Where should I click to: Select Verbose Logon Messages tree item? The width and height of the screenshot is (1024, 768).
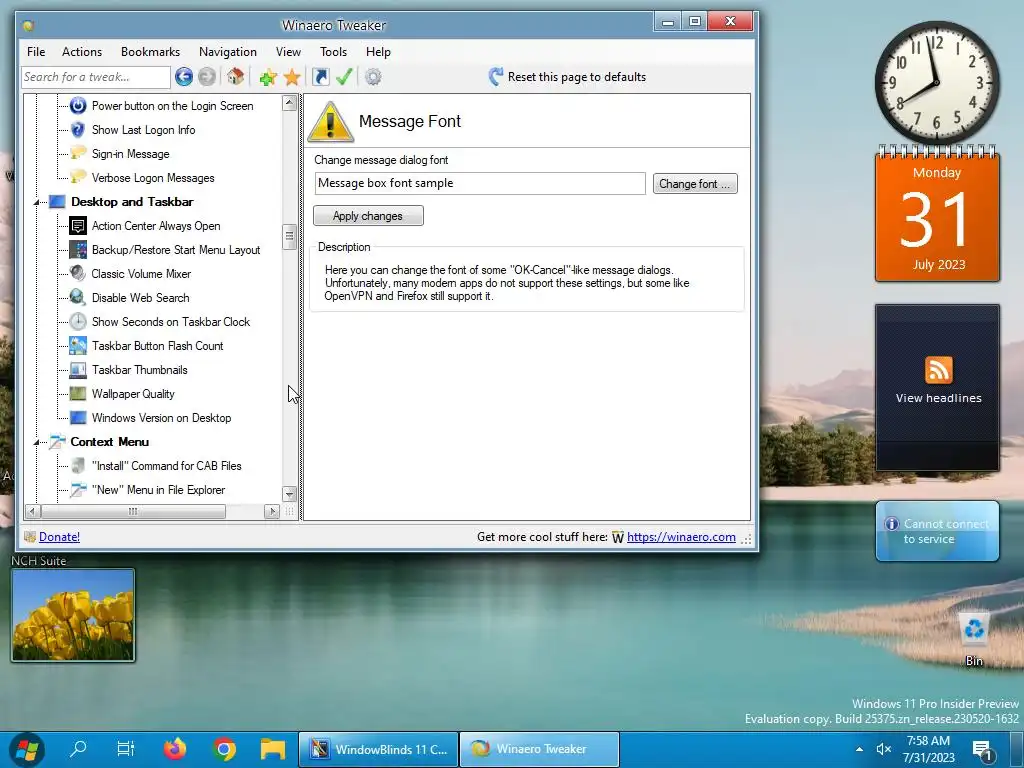pyautogui.click(x=153, y=178)
